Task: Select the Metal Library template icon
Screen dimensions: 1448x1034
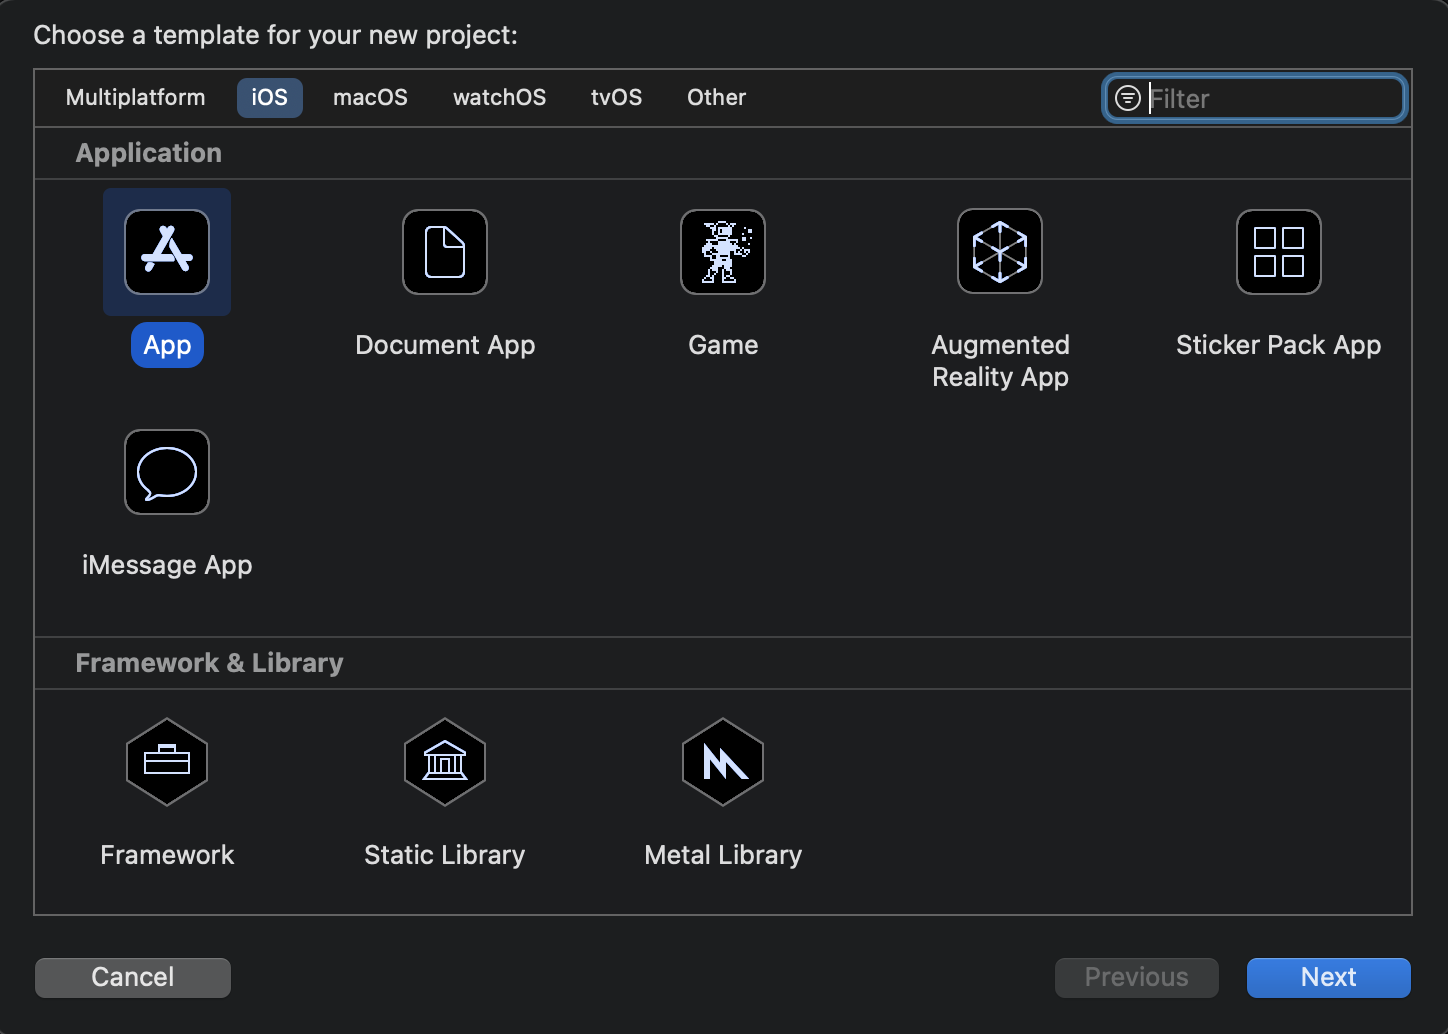Action: pos(723,762)
